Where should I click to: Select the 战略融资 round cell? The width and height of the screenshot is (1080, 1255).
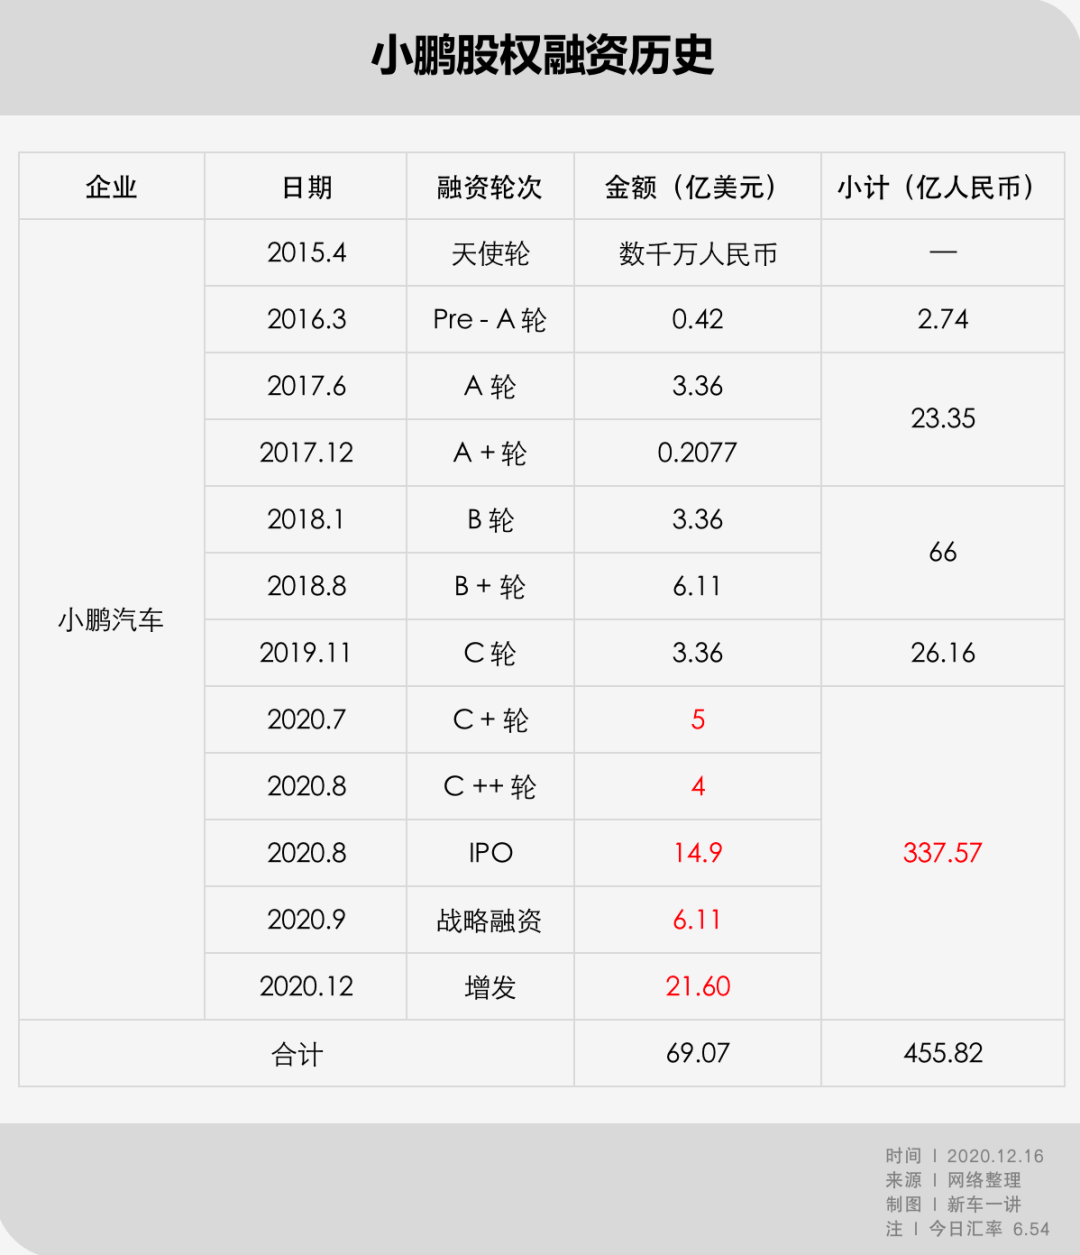pos(490,920)
